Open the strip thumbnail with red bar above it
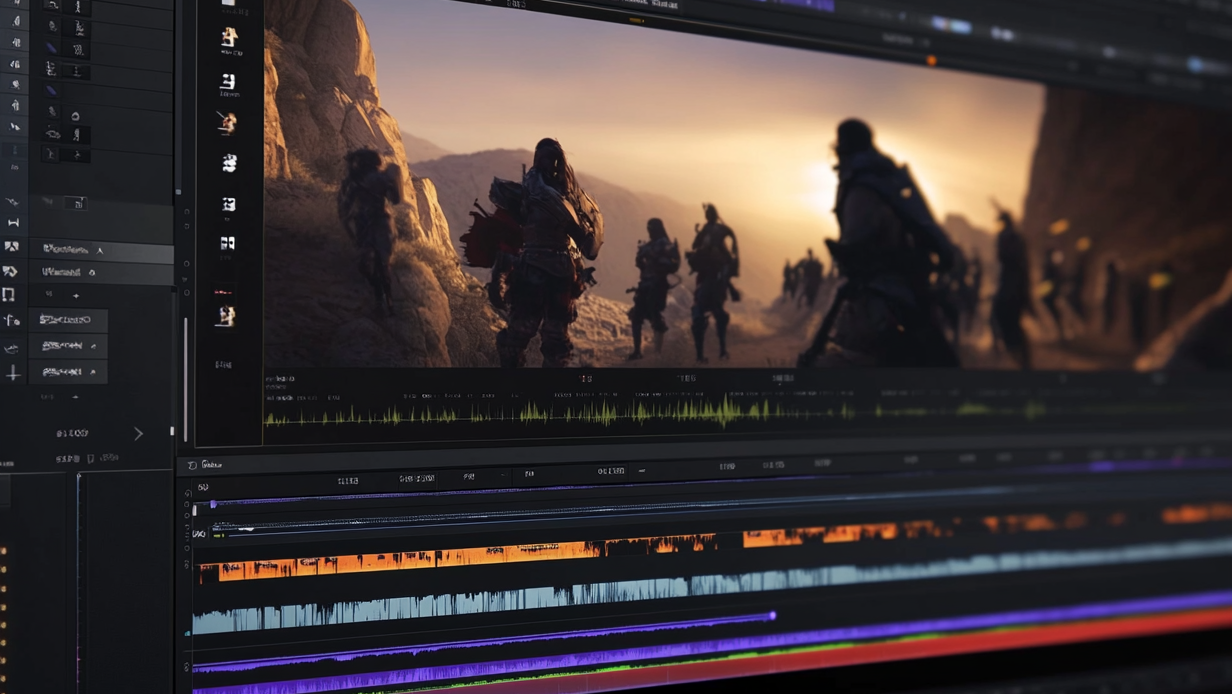 (x=228, y=315)
